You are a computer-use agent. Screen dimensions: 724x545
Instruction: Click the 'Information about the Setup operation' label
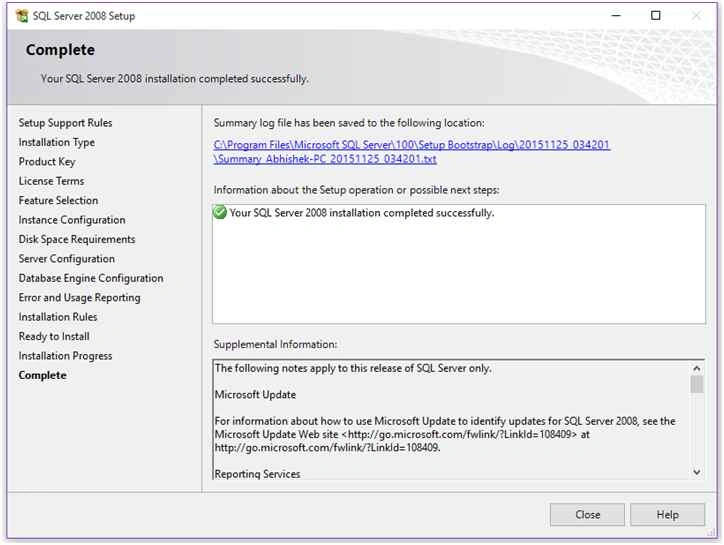[356, 190]
